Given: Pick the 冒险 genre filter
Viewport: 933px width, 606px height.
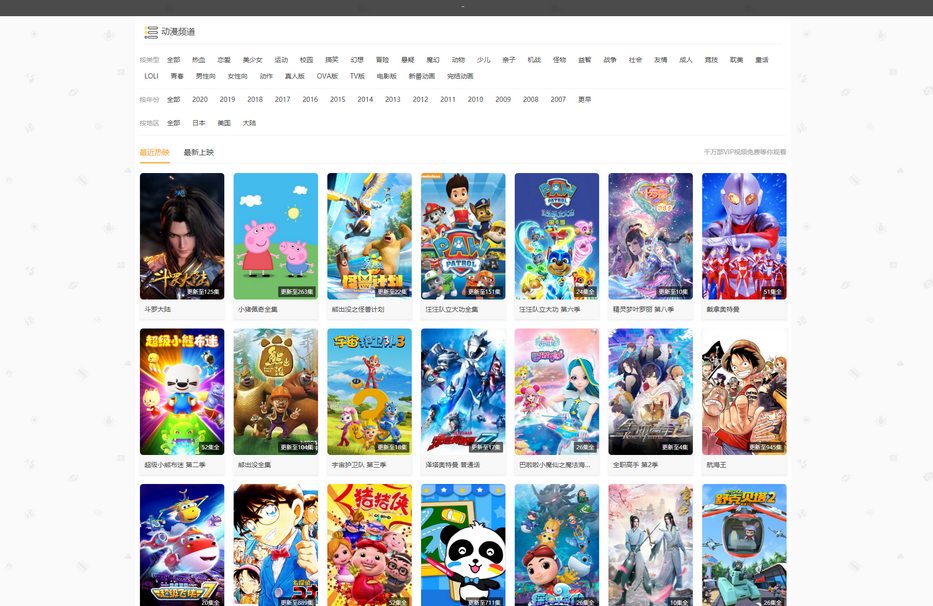Looking at the screenshot, I should [382, 60].
